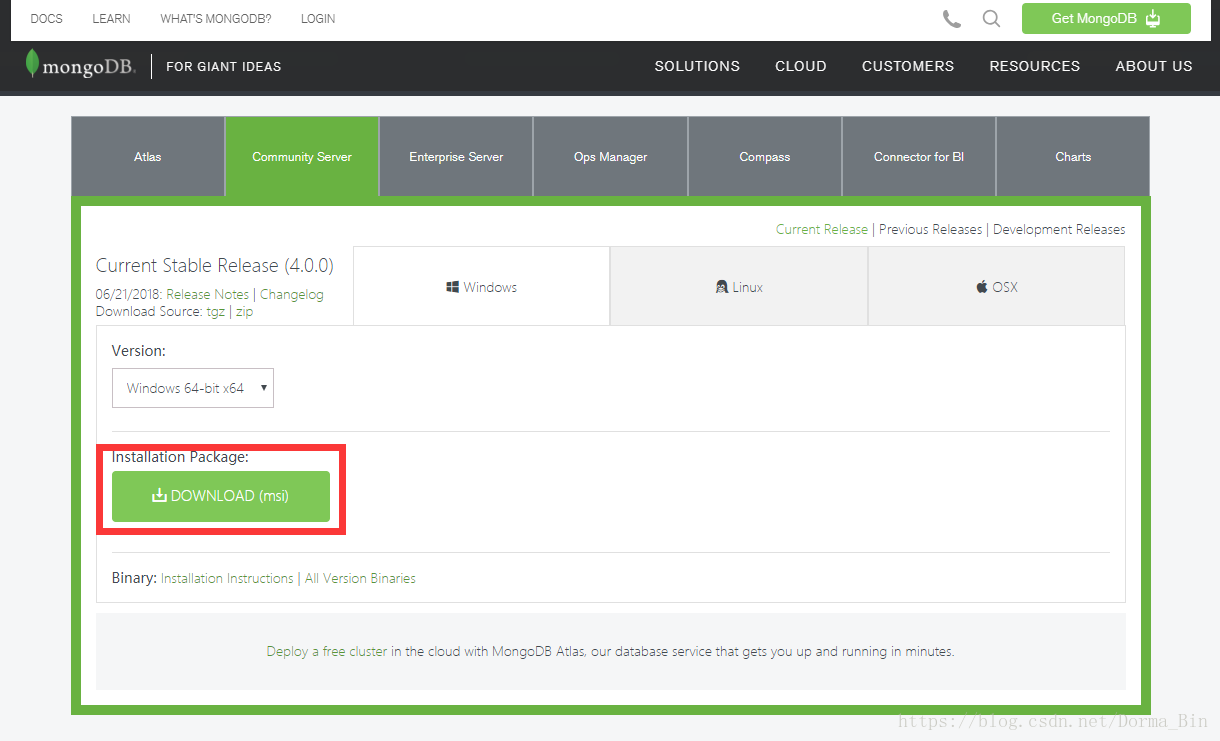Open the CLOUD menu

click(x=800, y=66)
